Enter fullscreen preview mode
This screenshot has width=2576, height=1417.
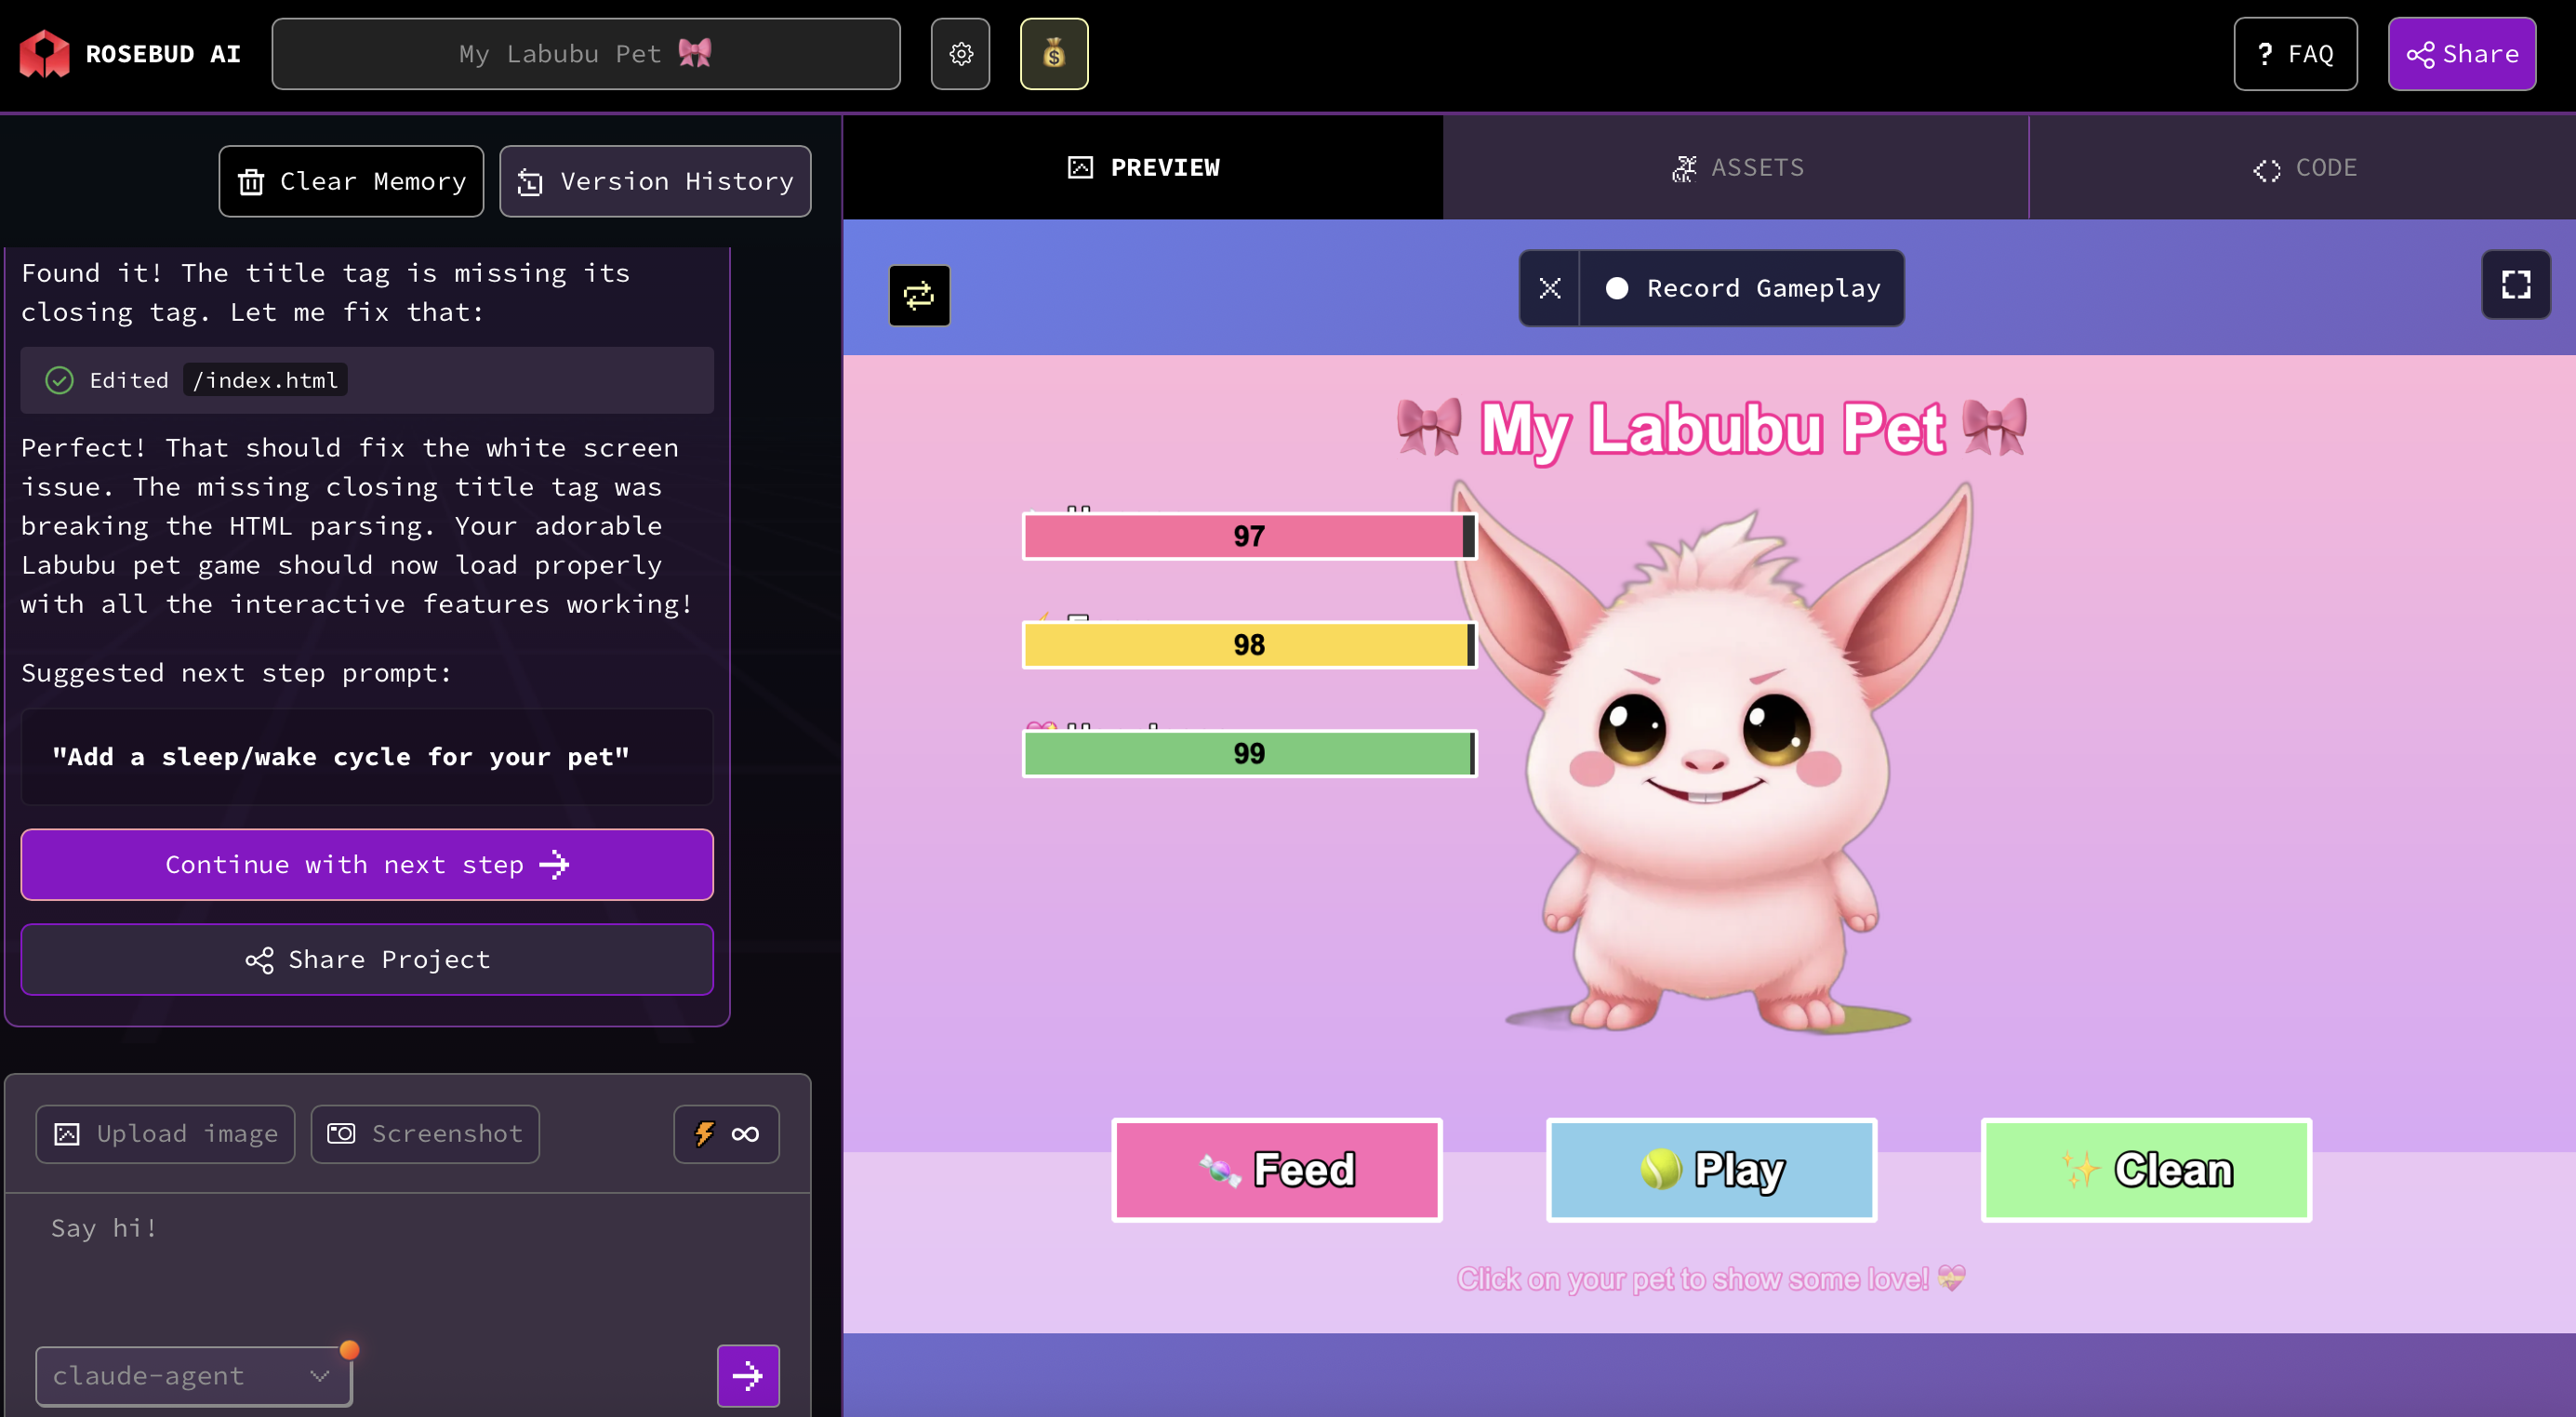[x=2515, y=285]
